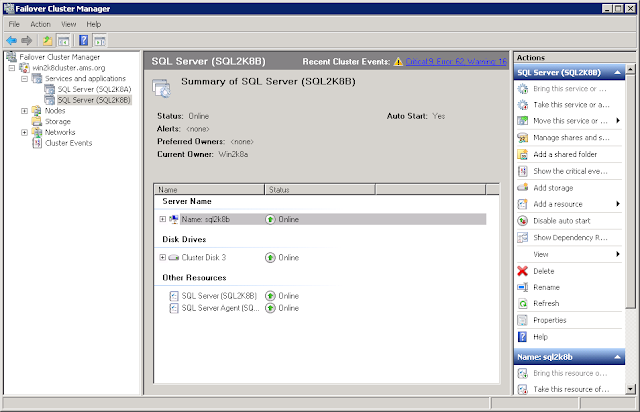Click Take this resource offline action
The width and height of the screenshot is (640, 412).
[569, 389]
